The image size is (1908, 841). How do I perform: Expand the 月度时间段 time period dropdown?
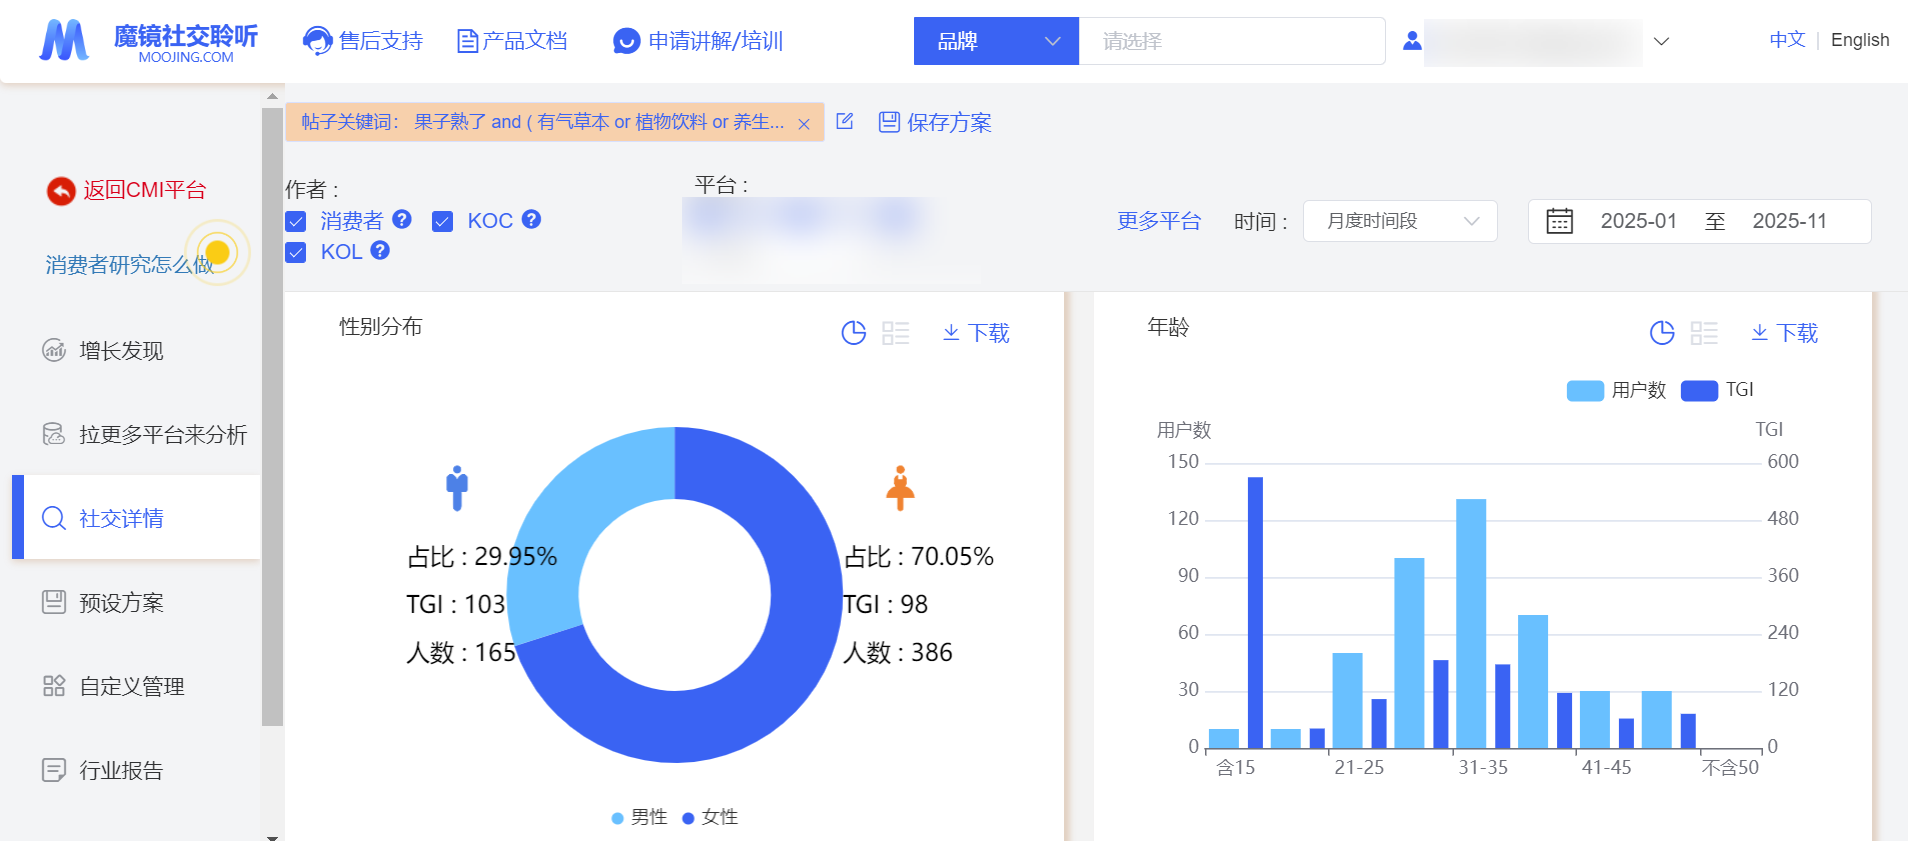(1400, 221)
